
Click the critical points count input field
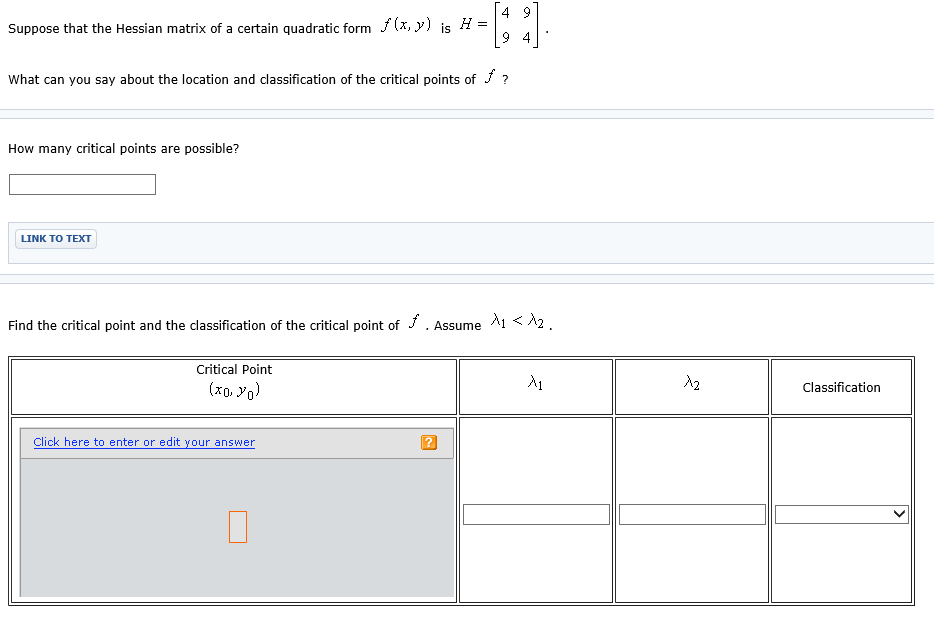click(81, 184)
